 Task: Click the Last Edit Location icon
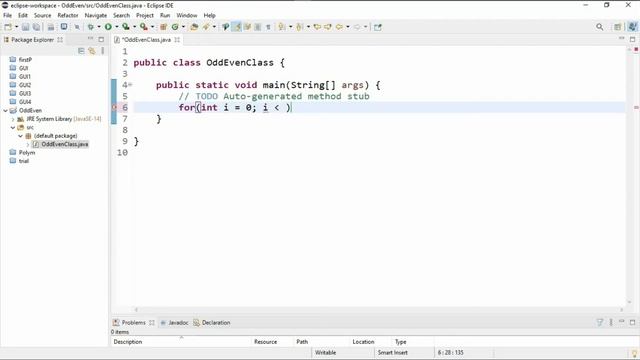point(317,27)
